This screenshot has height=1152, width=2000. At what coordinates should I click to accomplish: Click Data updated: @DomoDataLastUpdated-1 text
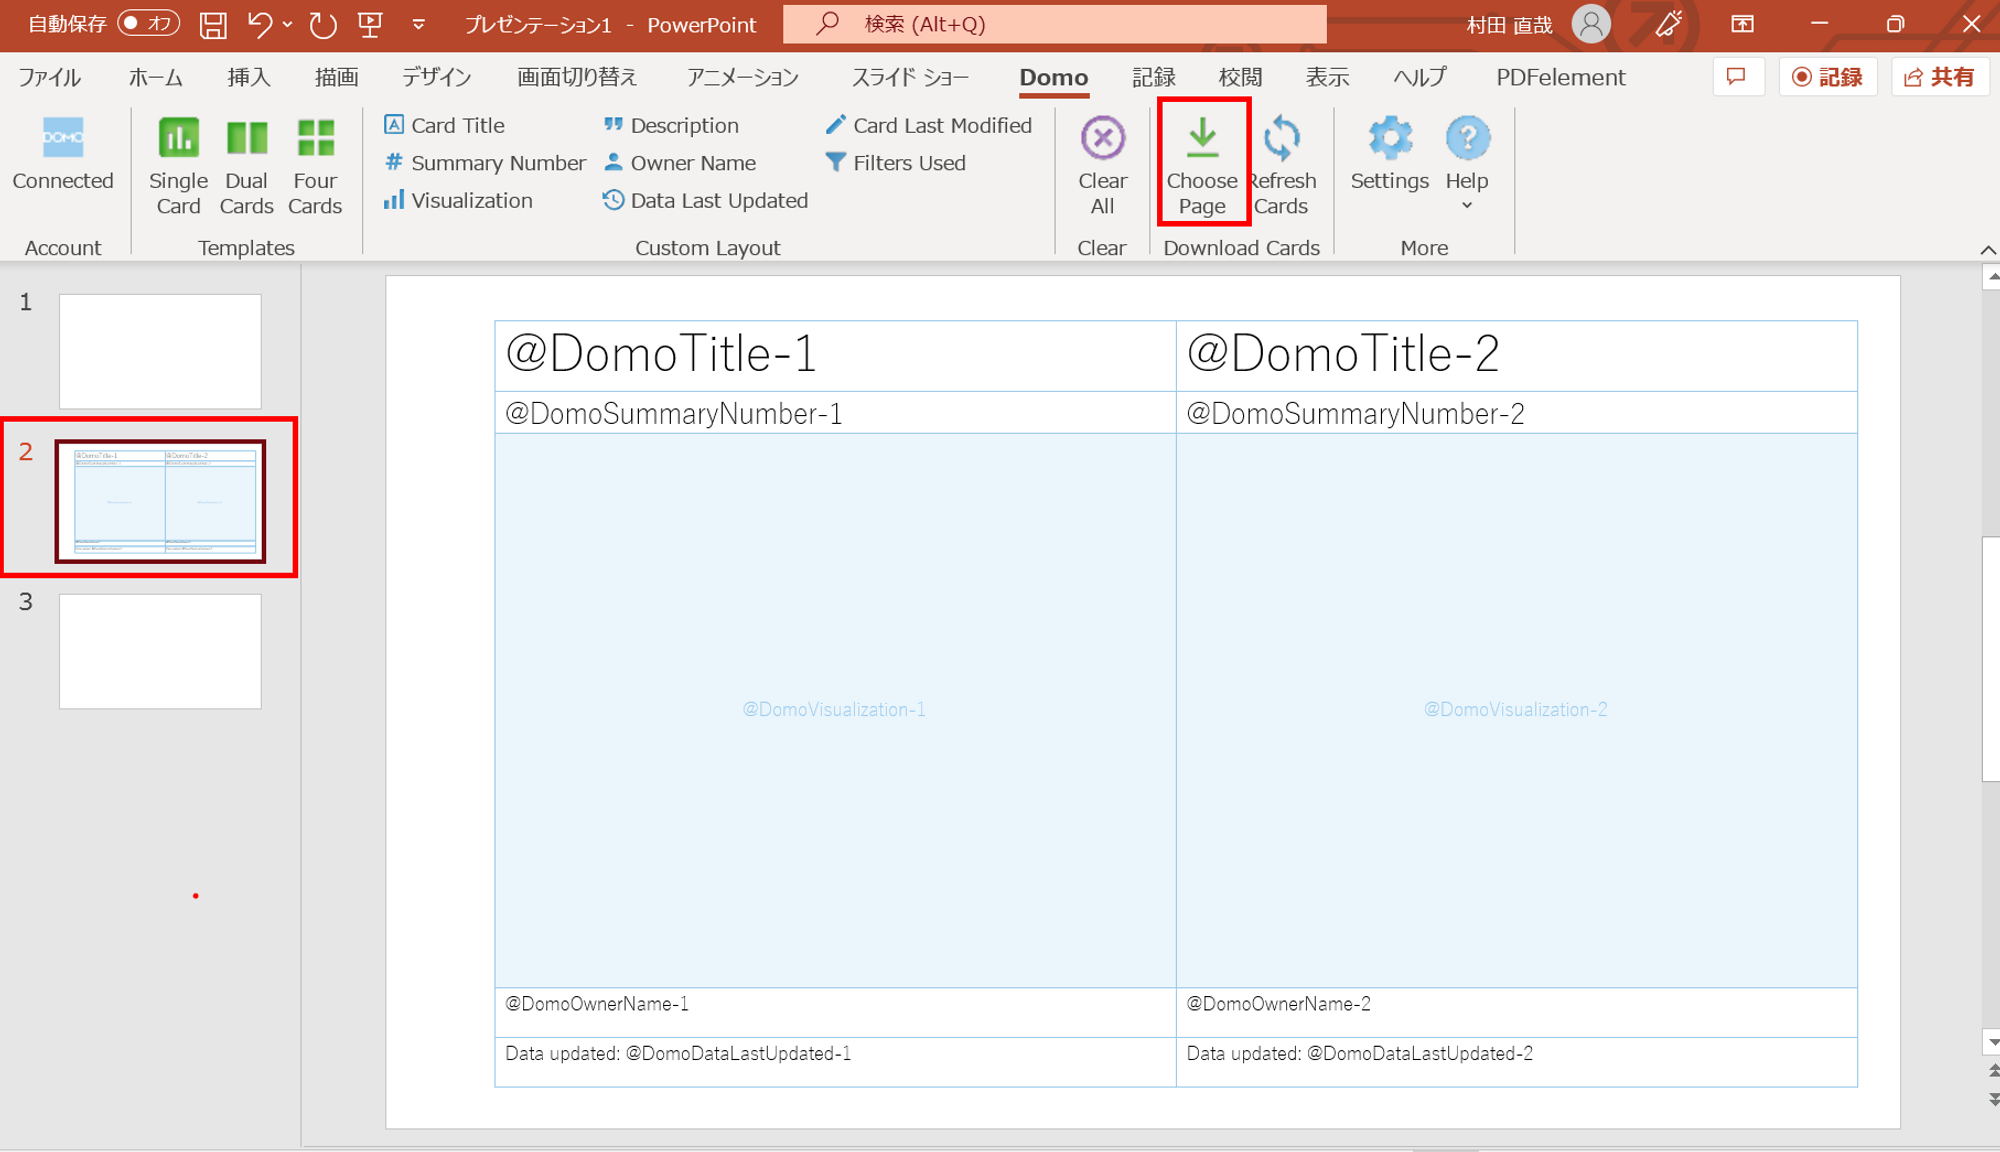[678, 1054]
